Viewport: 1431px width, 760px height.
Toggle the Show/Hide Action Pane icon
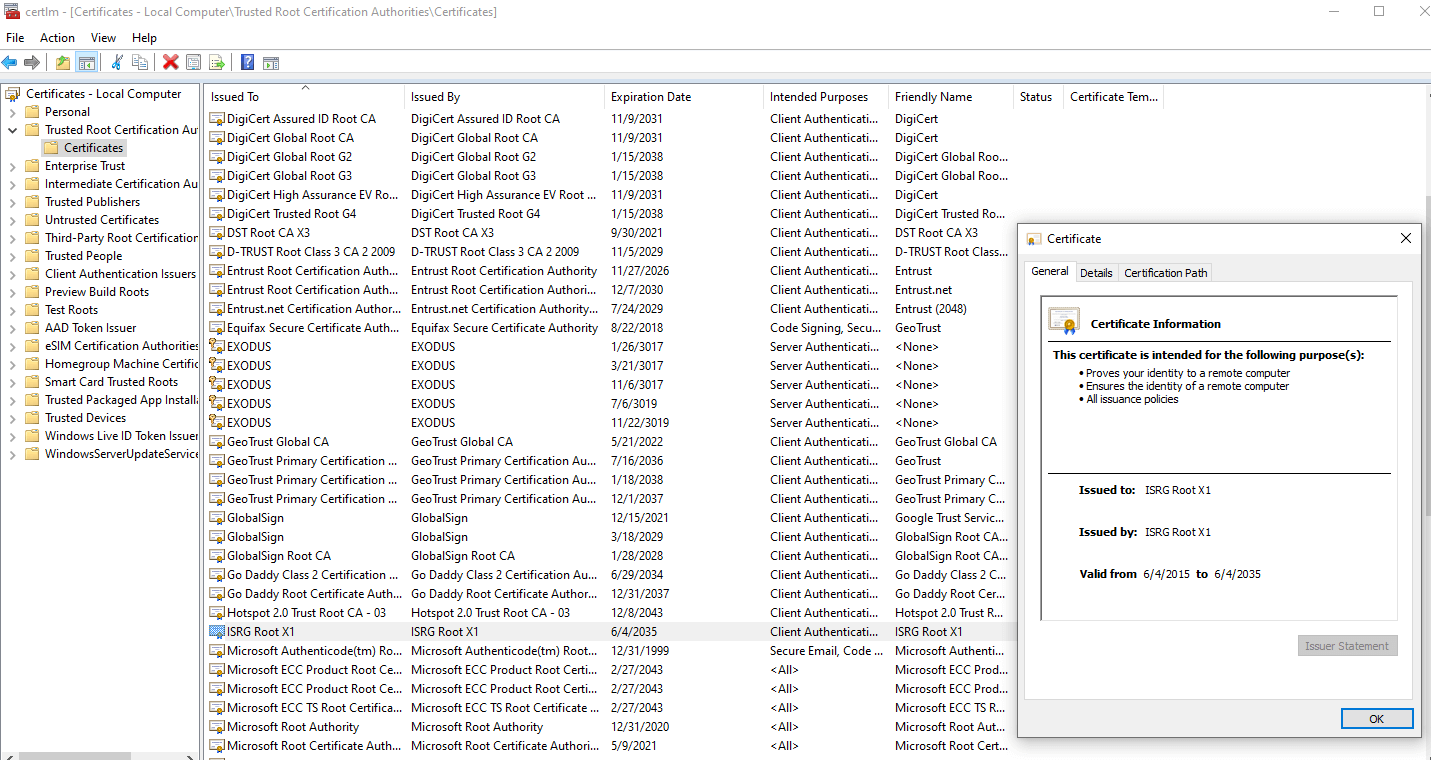point(271,62)
